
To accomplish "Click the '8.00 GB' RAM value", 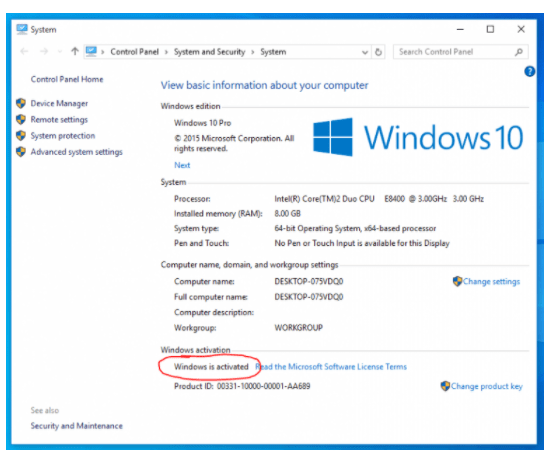I will pyautogui.click(x=287, y=214).
